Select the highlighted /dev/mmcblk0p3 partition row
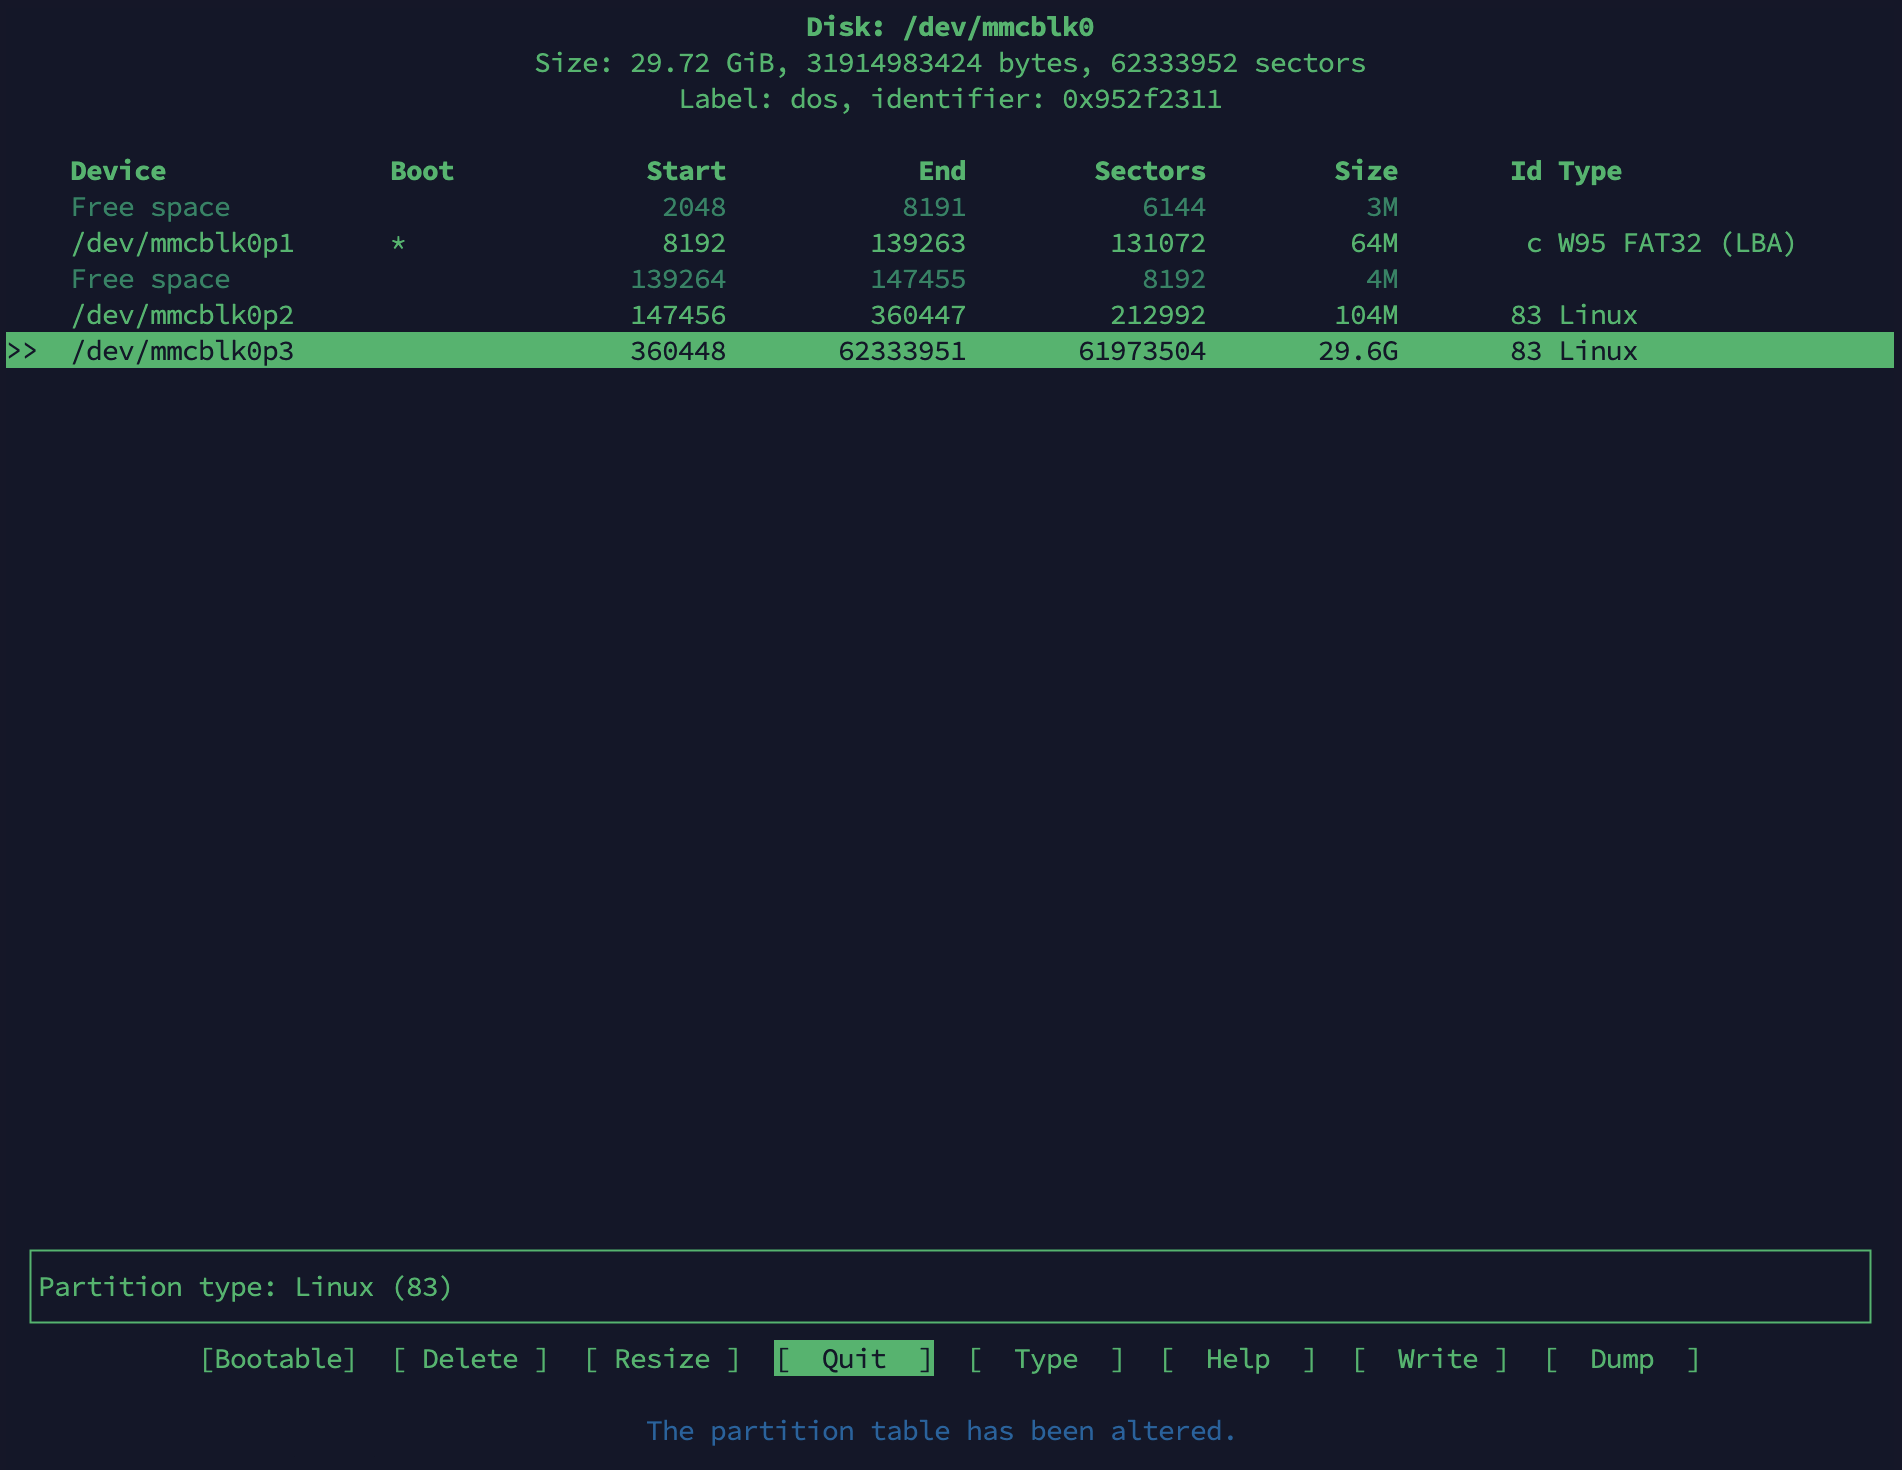 tap(184, 351)
